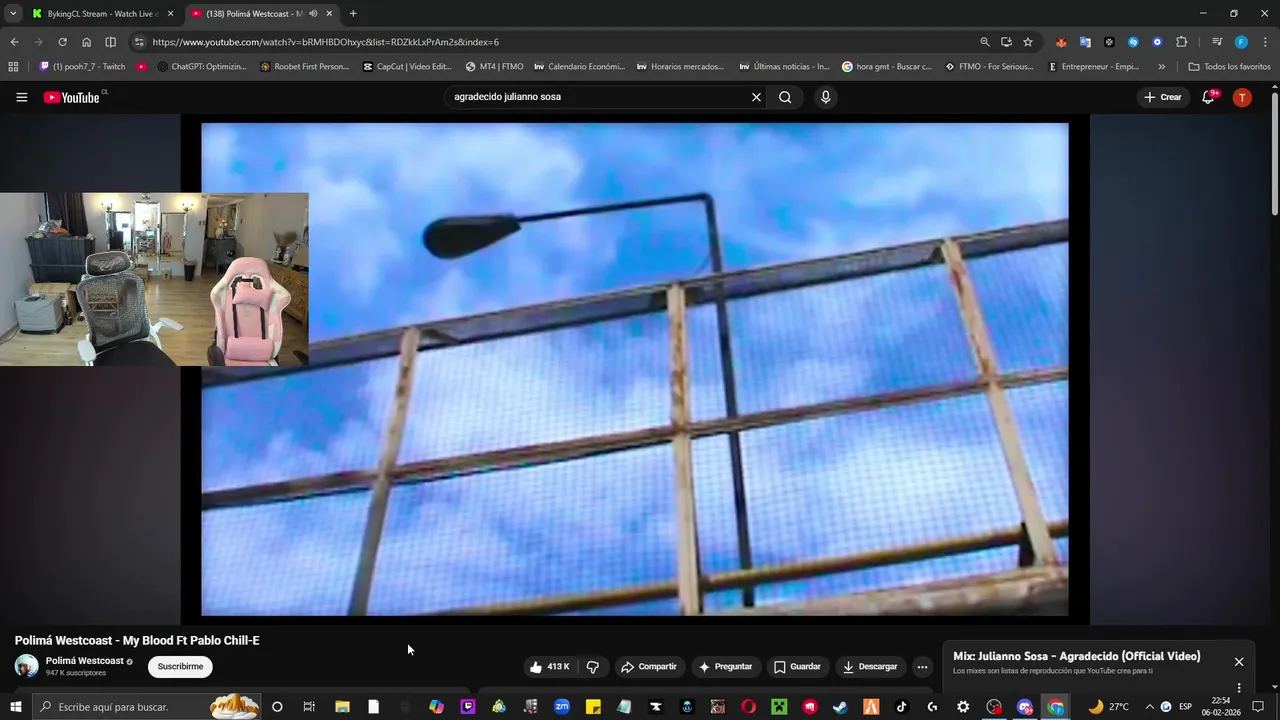Expand the bookmarks overflow chevron
Viewport: 1280px width, 720px height.
click(1161, 67)
